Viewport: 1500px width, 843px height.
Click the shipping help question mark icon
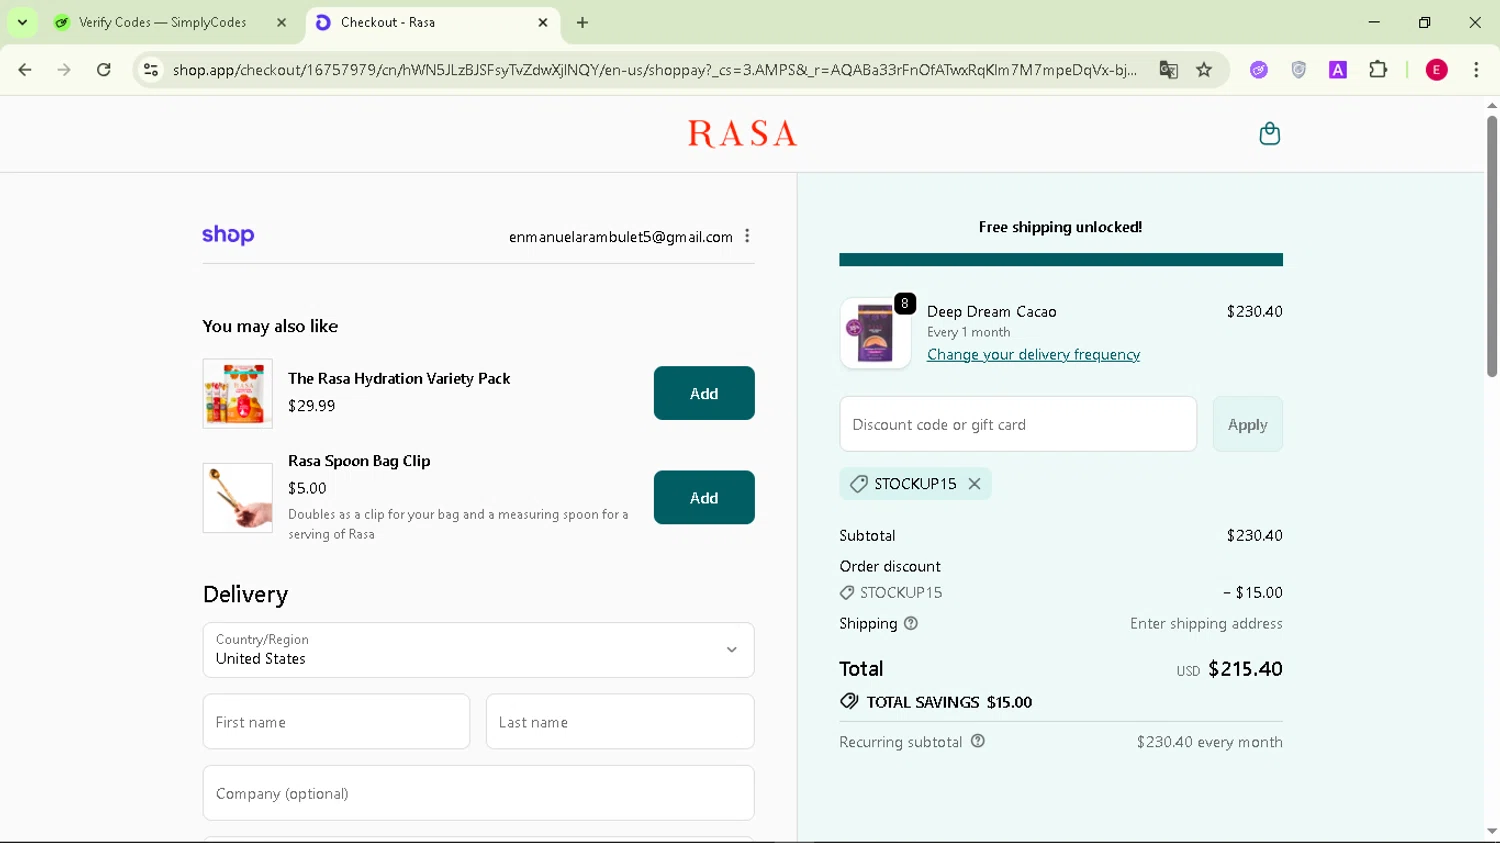911,623
